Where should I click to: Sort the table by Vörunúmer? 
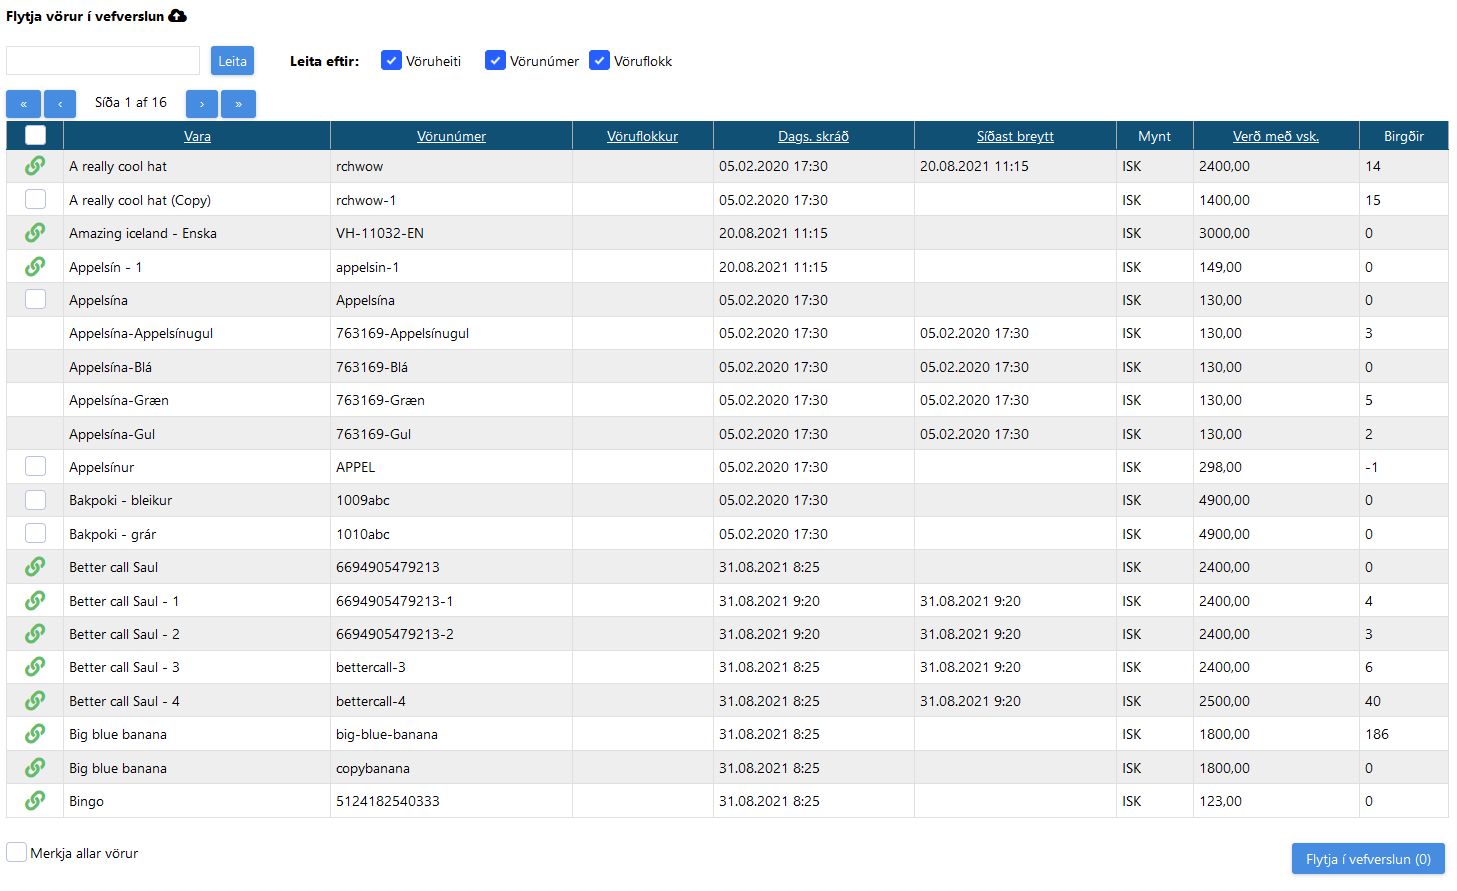(x=451, y=135)
